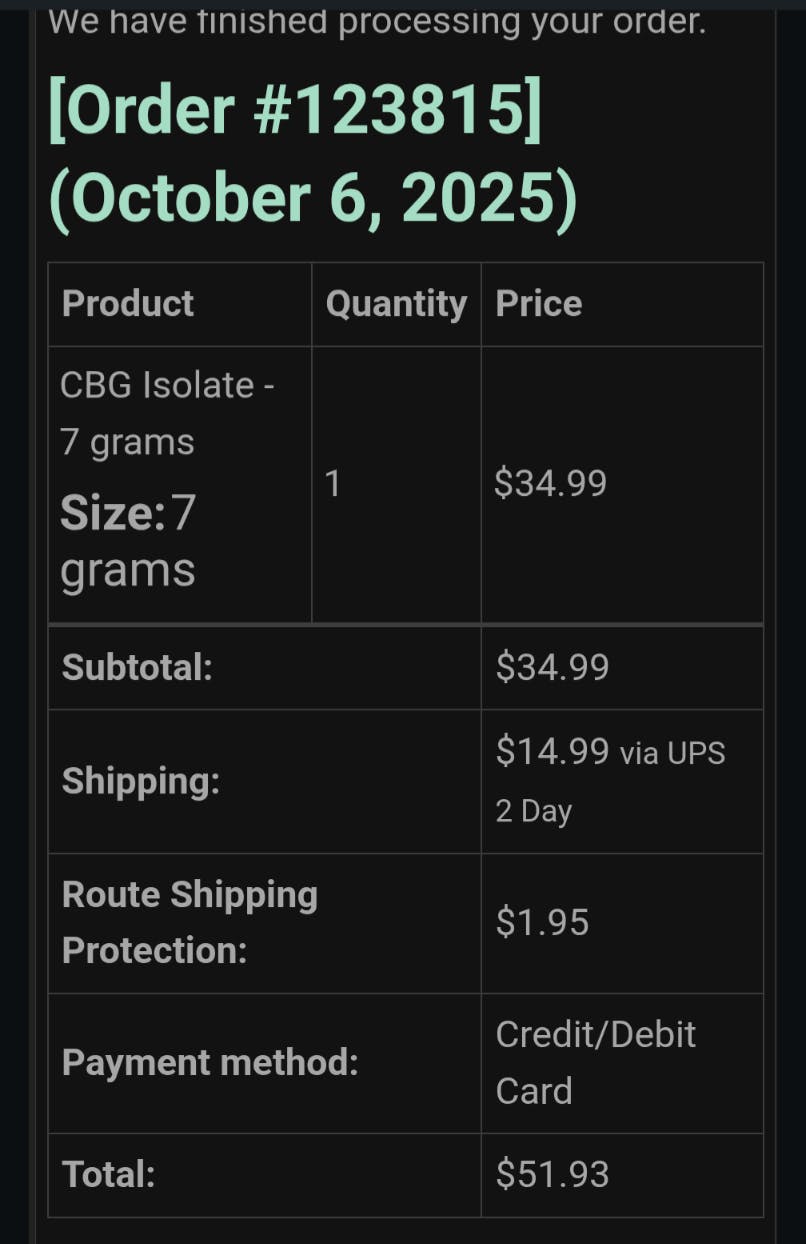Click the Payment method label
Image resolution: width=806 pixels, height=1244 pixels.
210,1063
